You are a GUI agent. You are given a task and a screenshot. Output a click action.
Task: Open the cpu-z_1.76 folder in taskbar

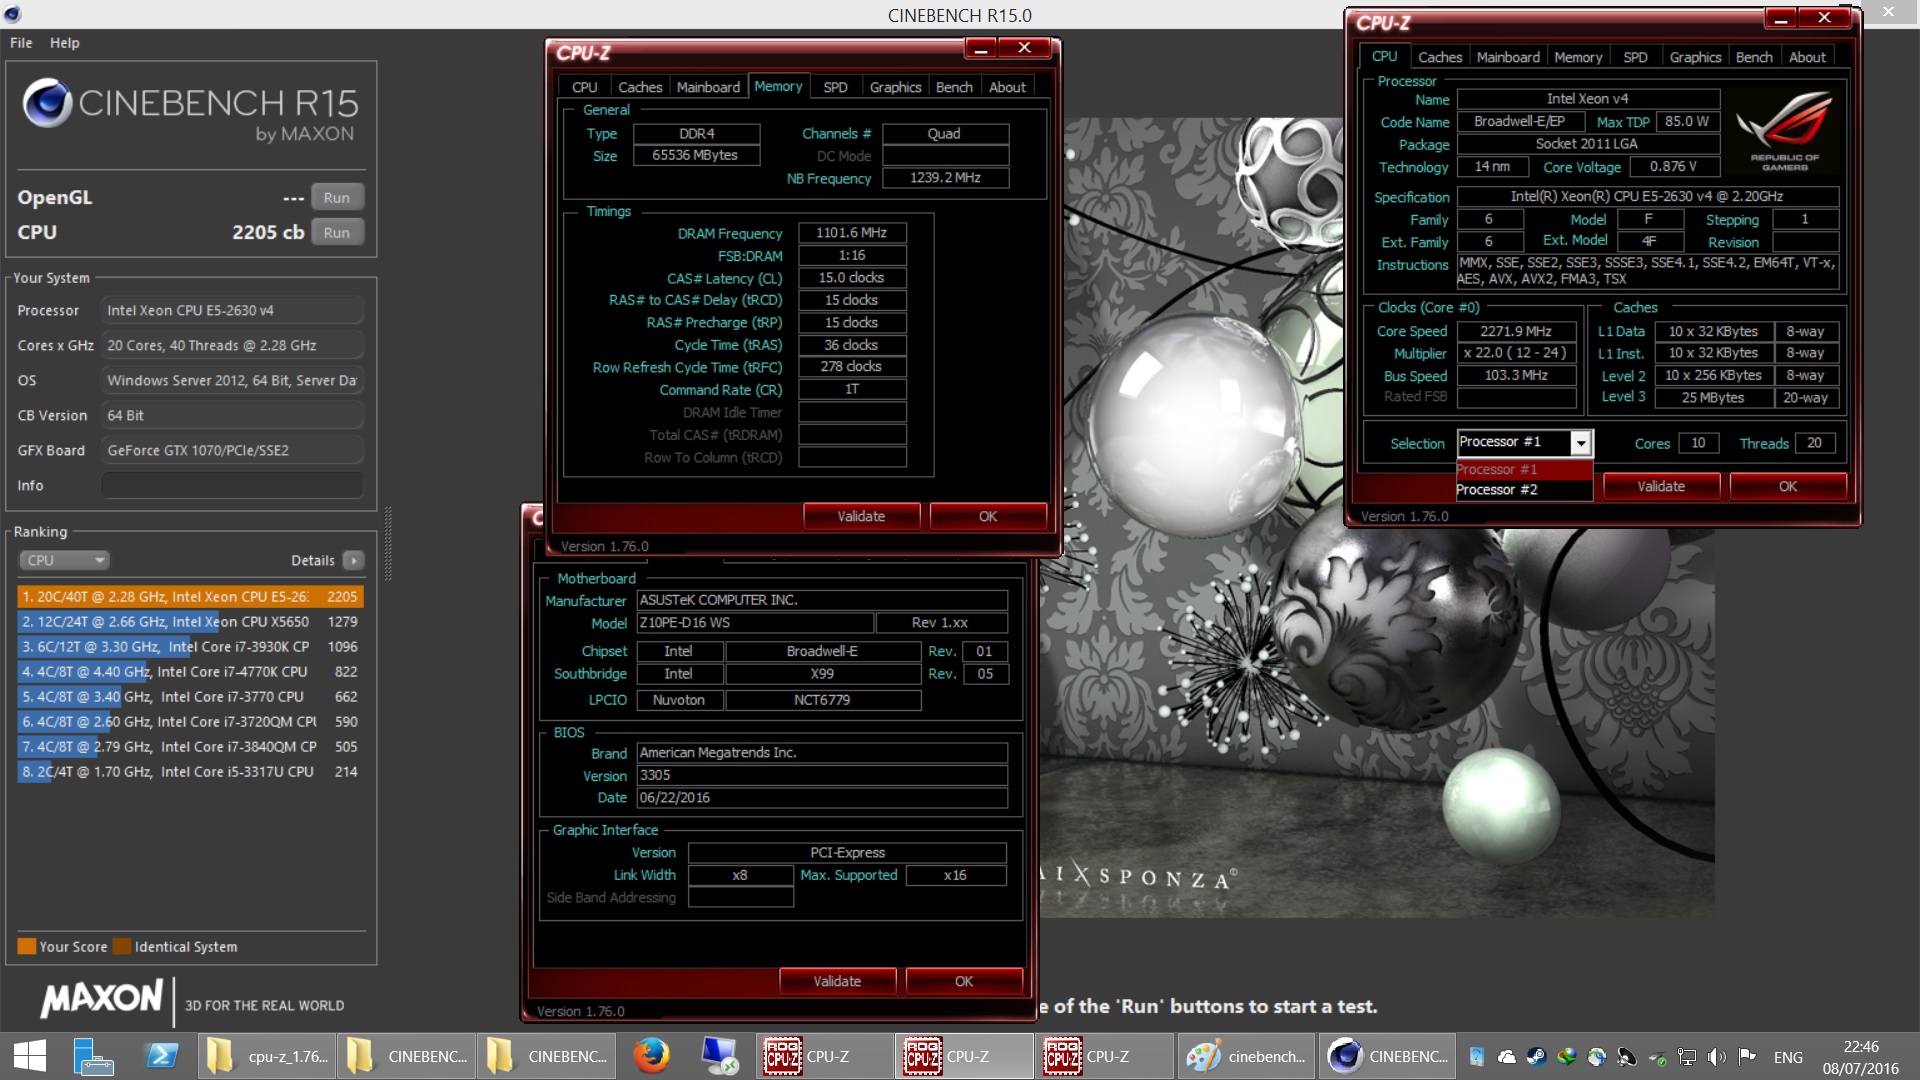click(266, 1056)
